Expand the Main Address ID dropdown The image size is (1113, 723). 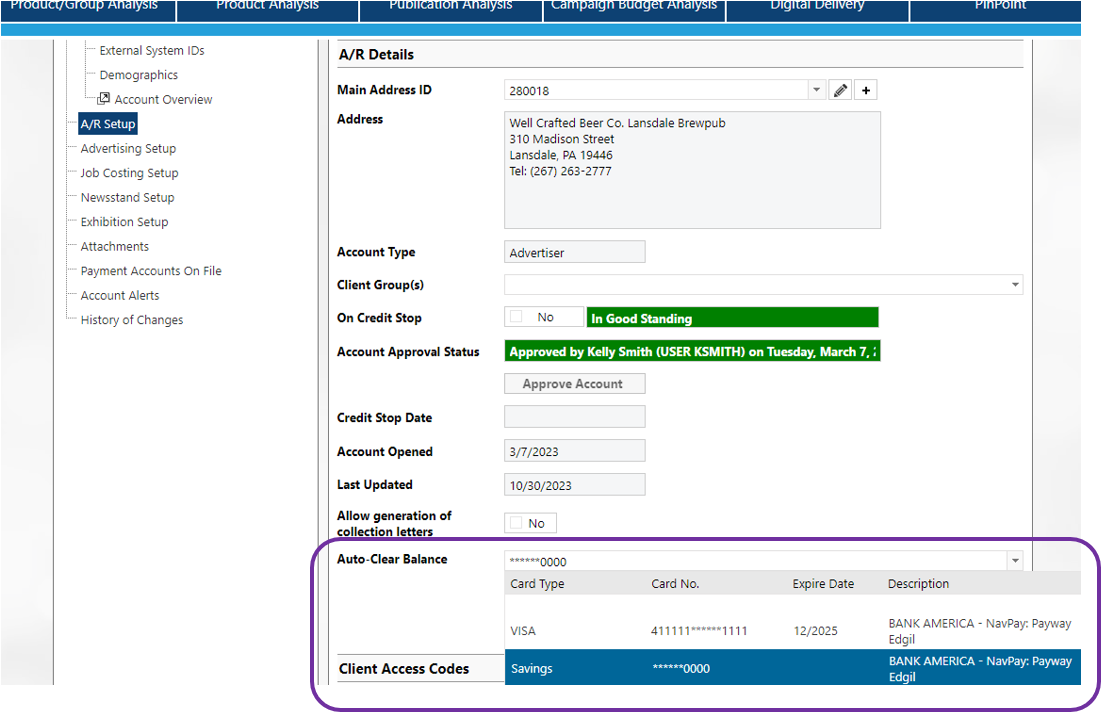click(x=816, y=91)
